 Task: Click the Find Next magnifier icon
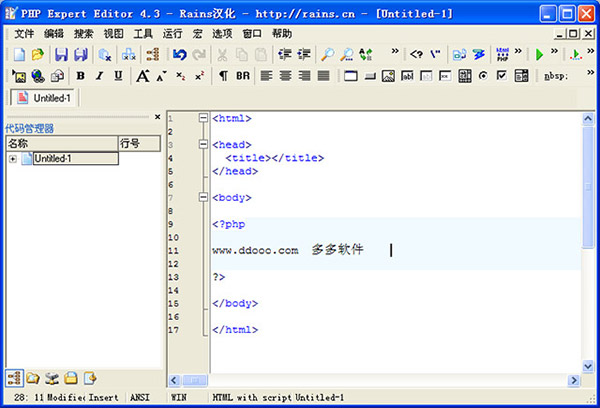347,55
